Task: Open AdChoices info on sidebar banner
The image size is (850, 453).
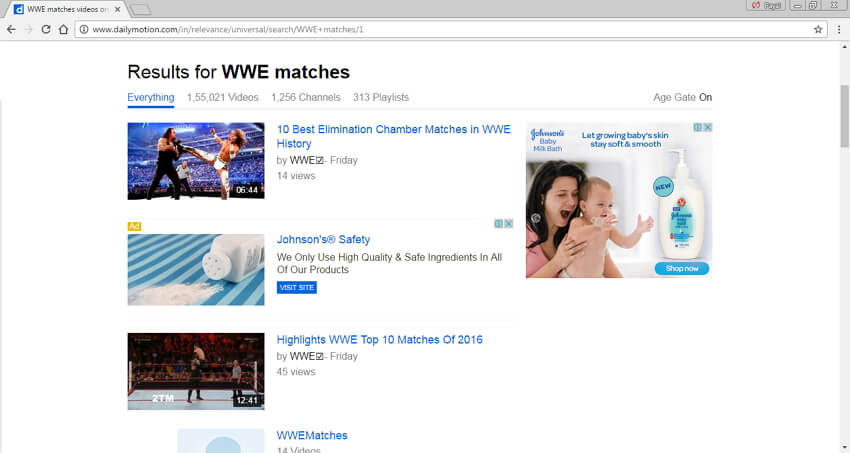Action: 698,127
